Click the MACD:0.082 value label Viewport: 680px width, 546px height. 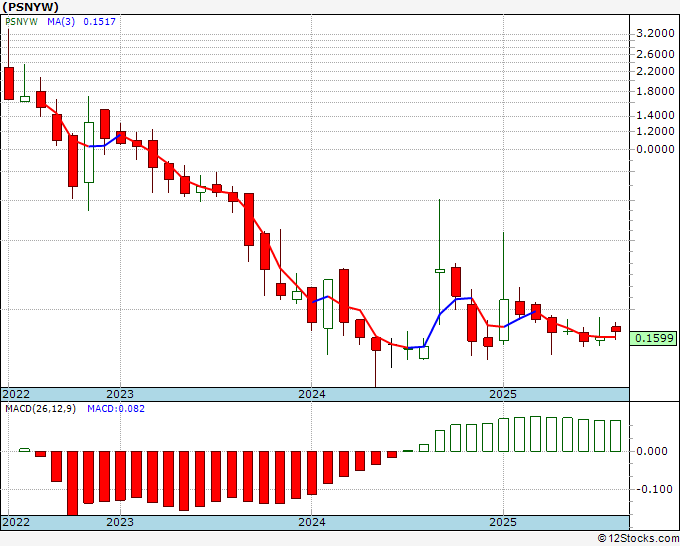116,409
